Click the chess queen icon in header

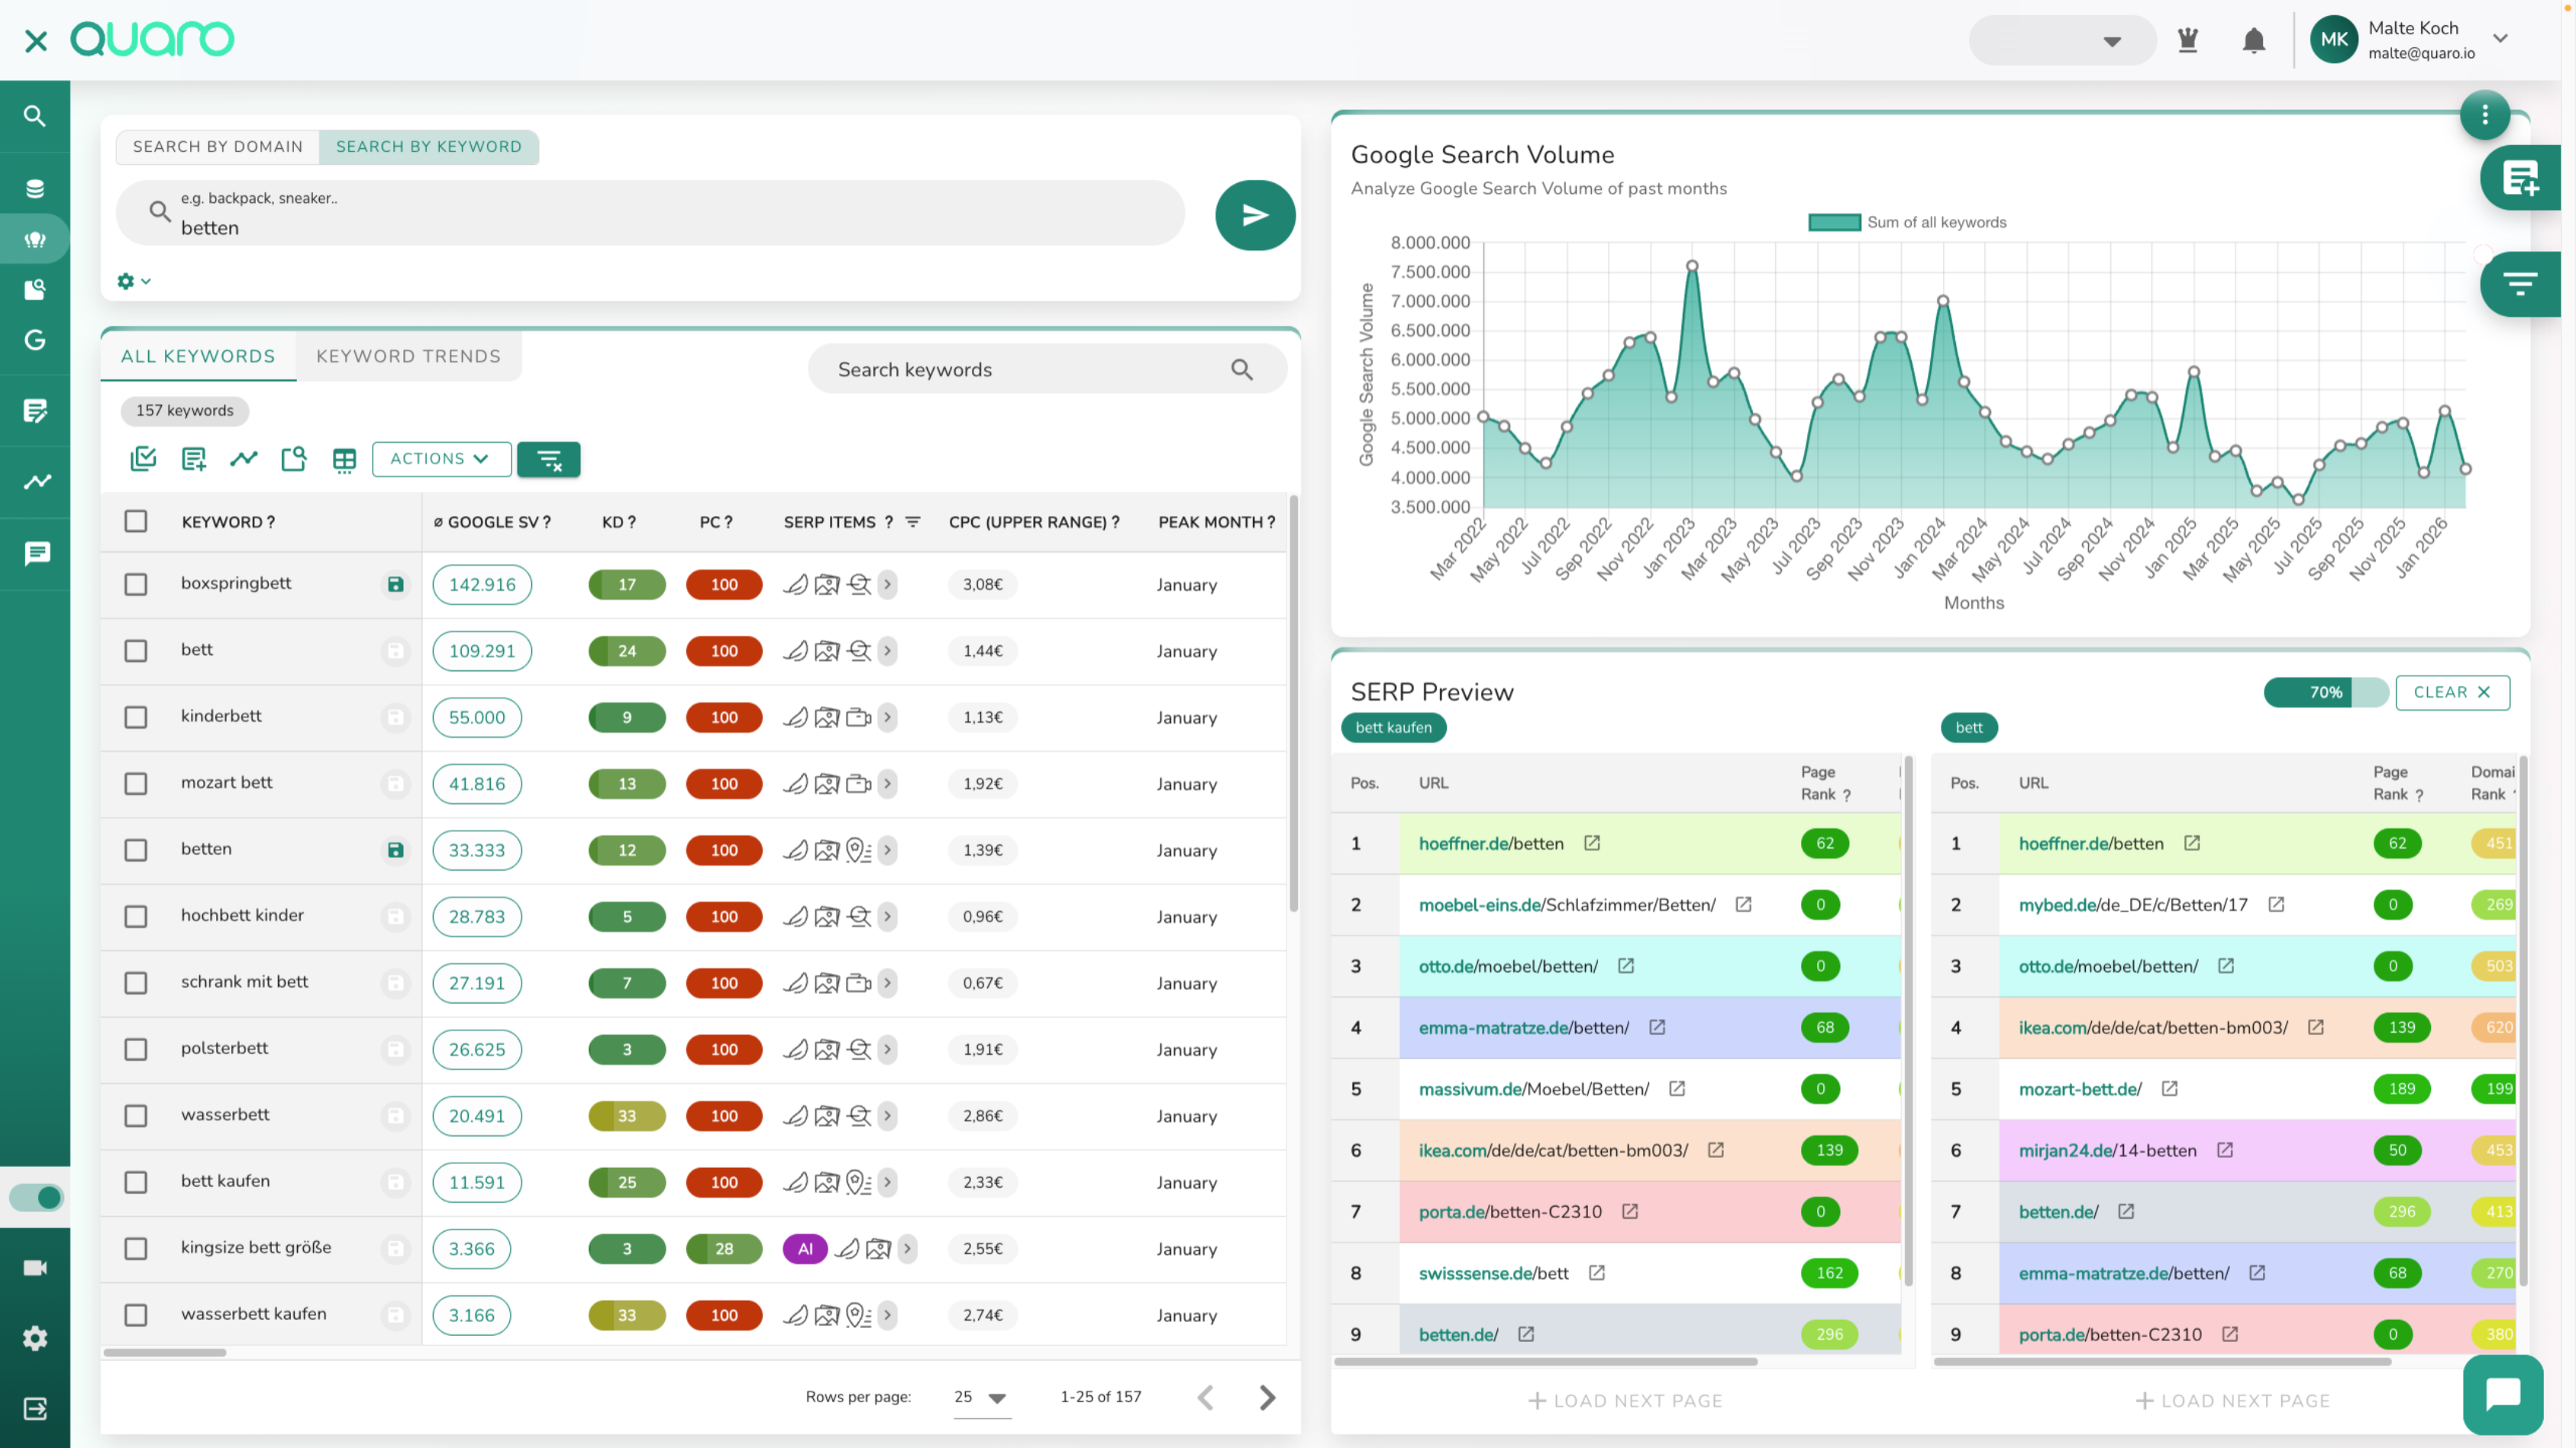pyautogui.click(x=2187, y=40)
